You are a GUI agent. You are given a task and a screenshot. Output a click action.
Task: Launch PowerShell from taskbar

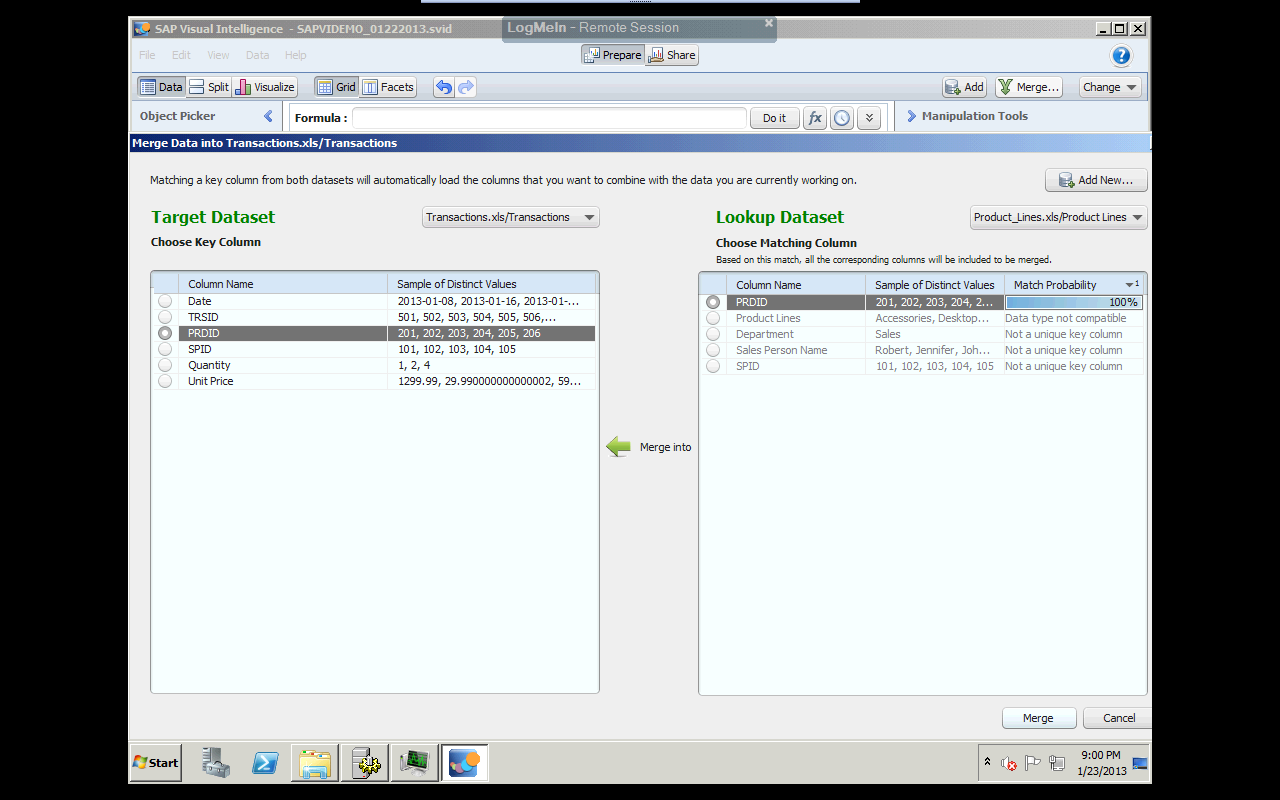coord(265,763)
